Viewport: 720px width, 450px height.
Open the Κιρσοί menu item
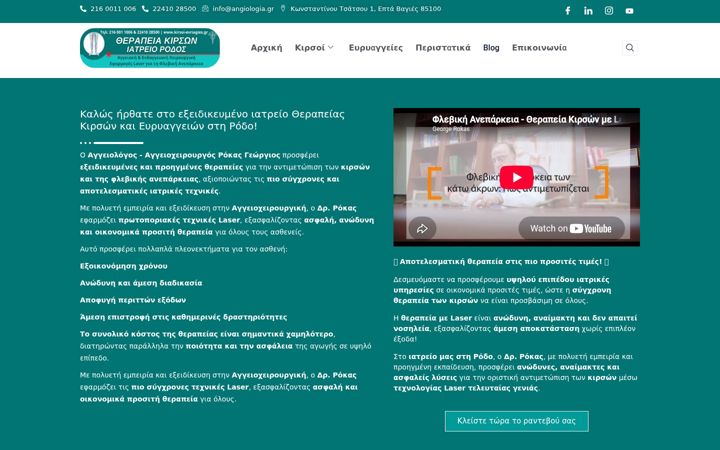pyautogui.click(x=309, y=48)
